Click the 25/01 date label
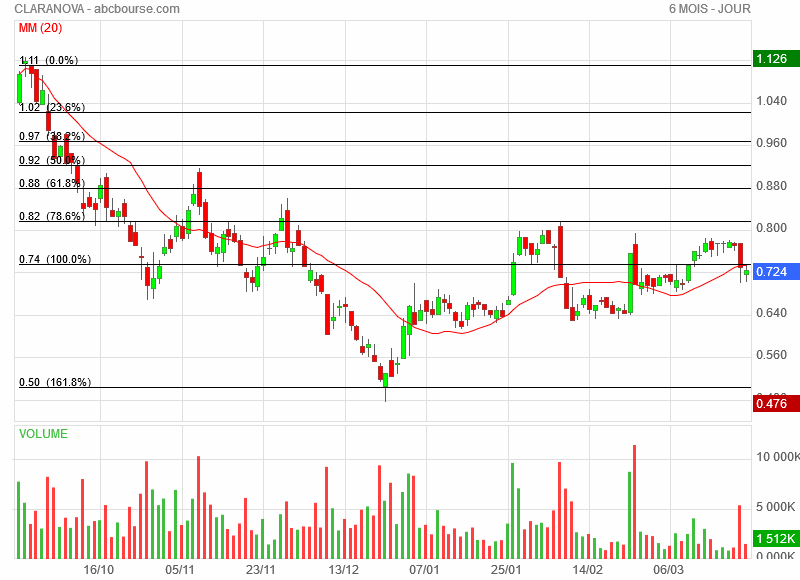800x580 pixels. coord(506,570)
